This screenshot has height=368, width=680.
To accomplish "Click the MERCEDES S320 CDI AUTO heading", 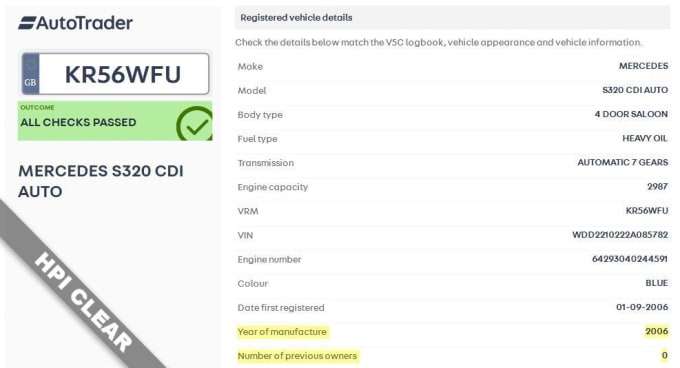I will [x=101, y=181].
